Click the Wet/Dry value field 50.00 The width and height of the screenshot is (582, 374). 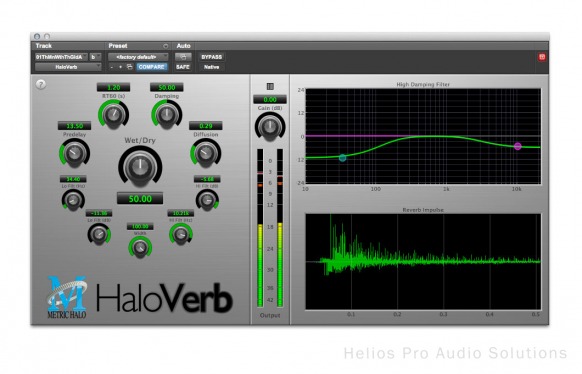pyautogui.click(x=140, y=199)
